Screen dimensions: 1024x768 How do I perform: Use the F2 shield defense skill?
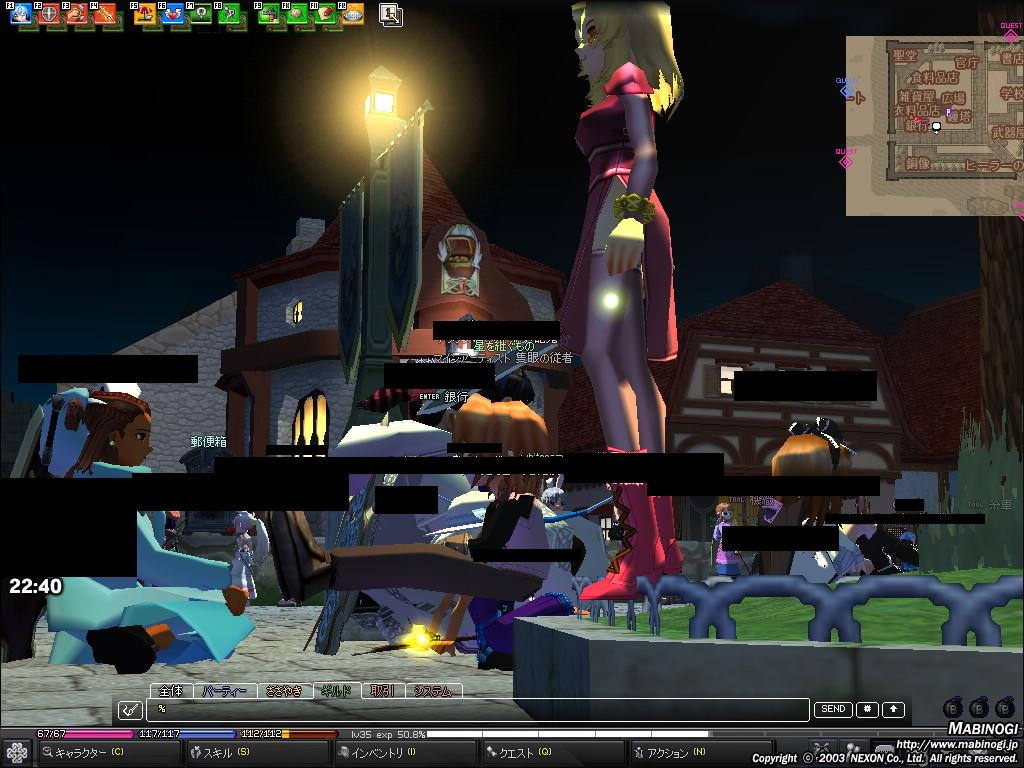point(48,14)
